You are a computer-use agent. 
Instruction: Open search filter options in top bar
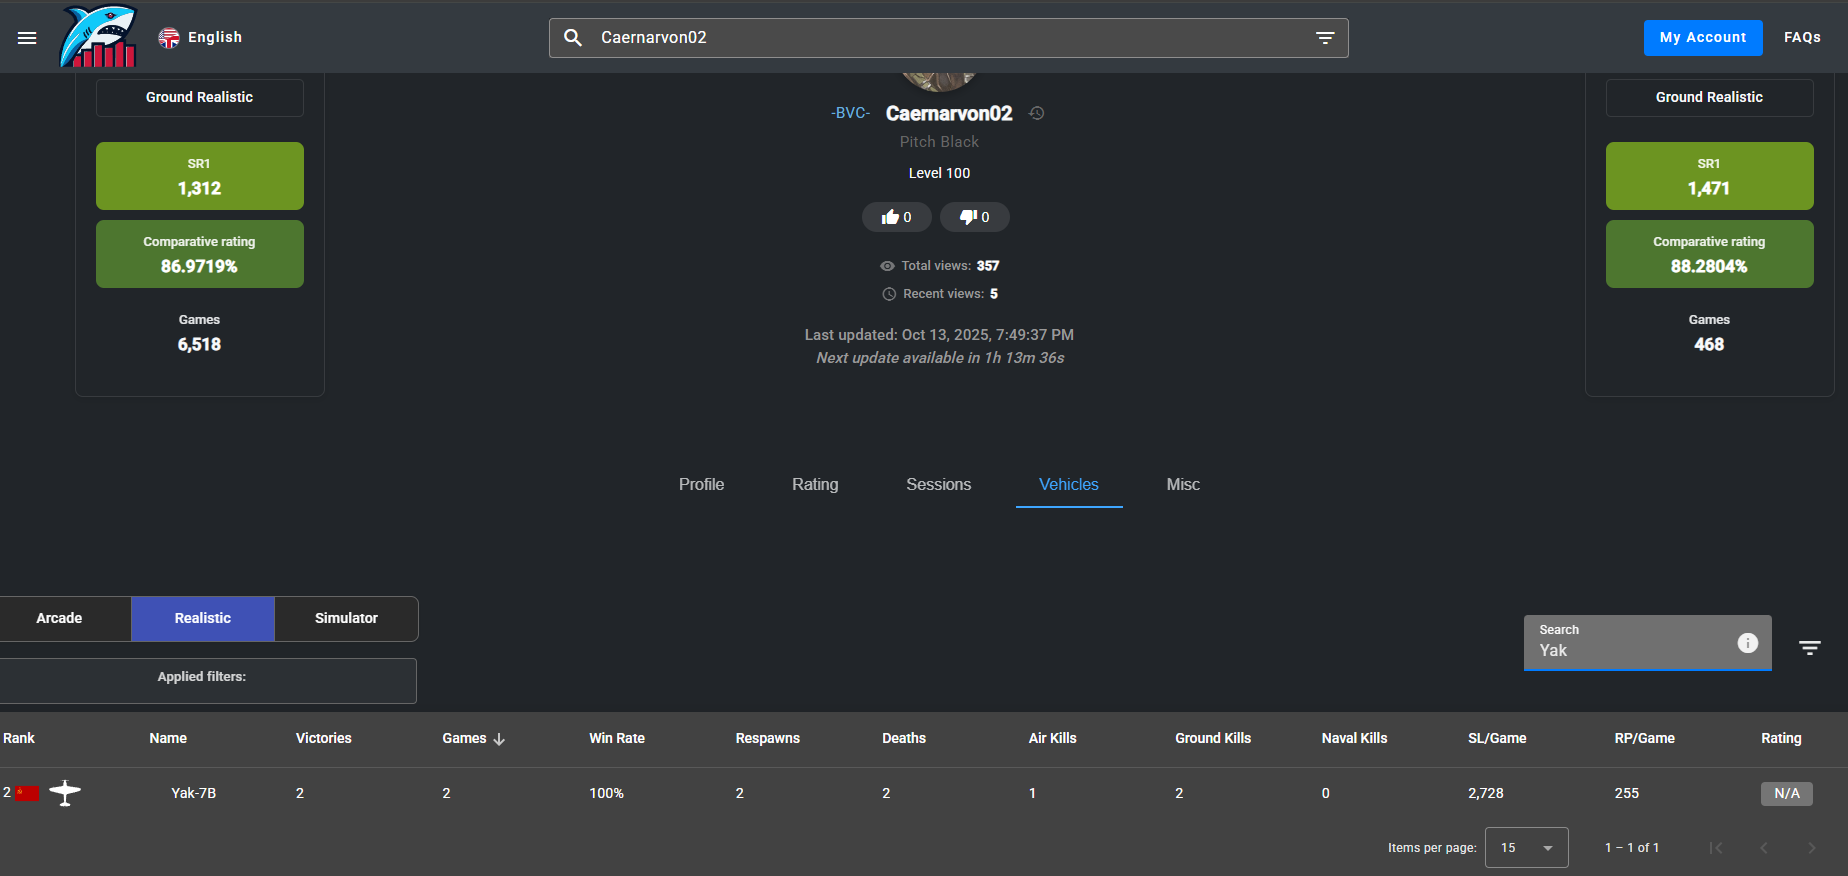pyautogui.click(x=1325, y=38)
